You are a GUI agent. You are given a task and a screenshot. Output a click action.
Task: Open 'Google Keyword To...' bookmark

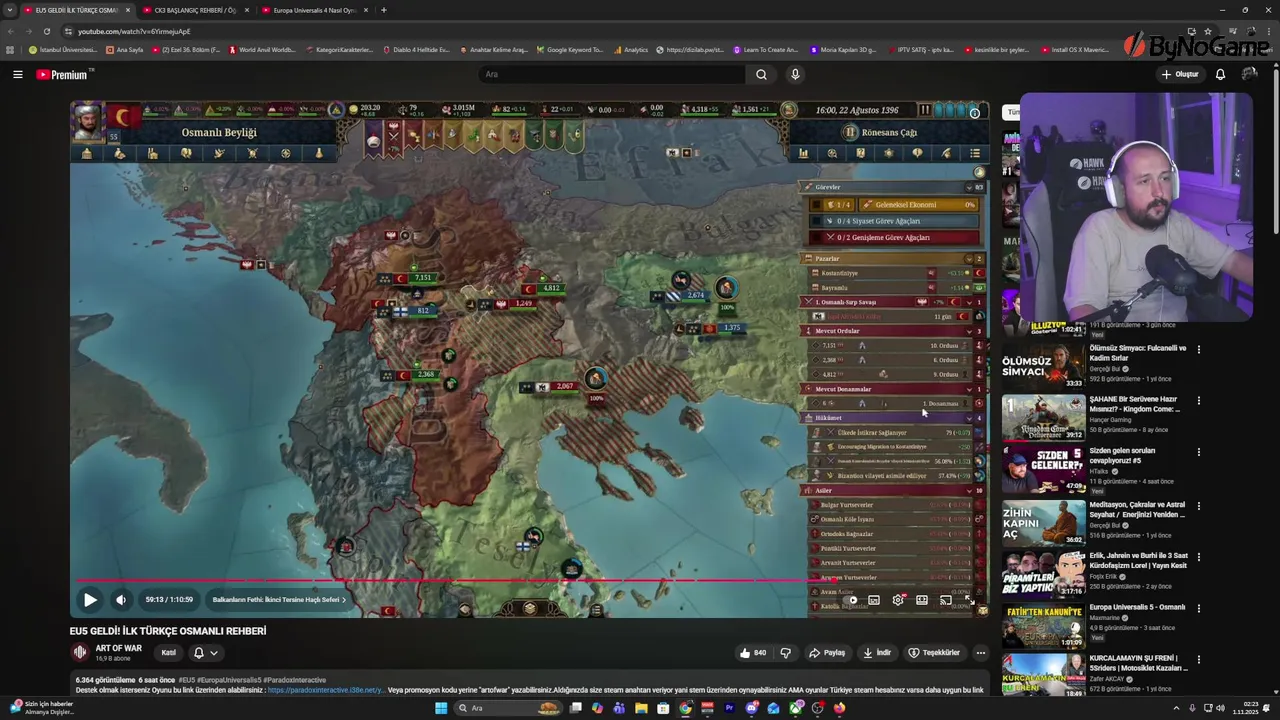570,49
